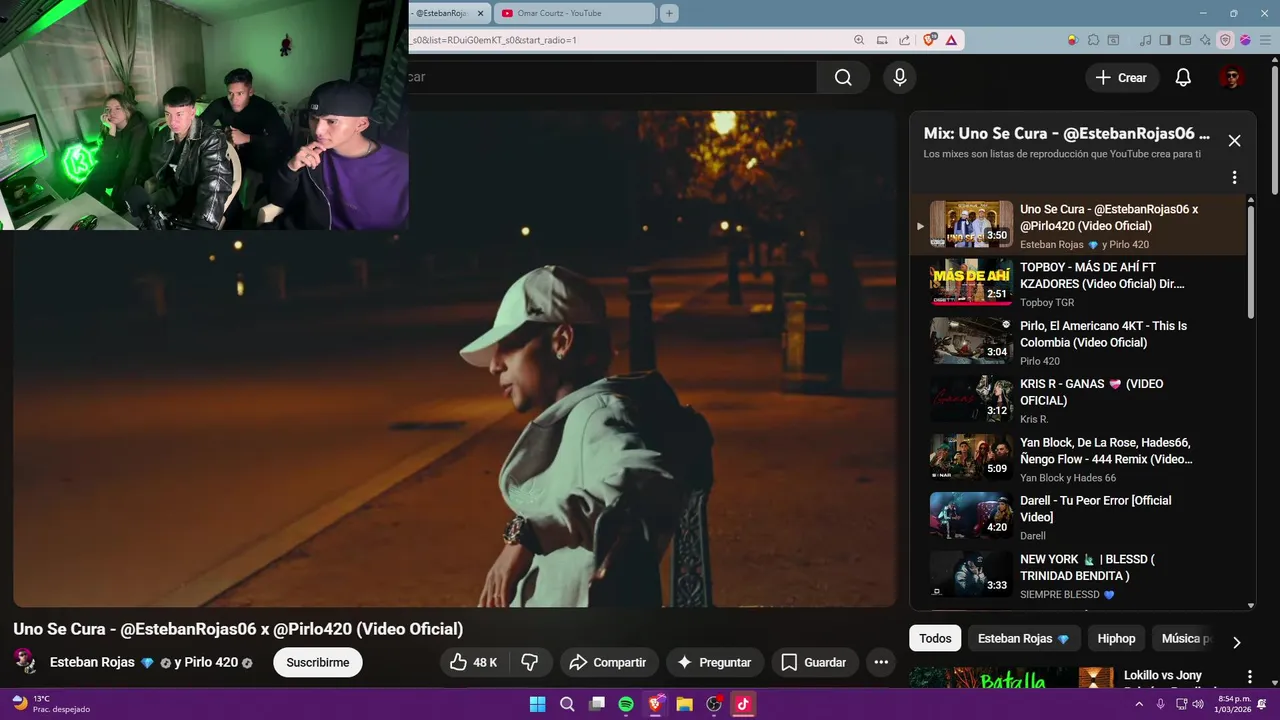Image resolution: width=1280 pixels, height=720 pixels.
Task: Open Brave Shields icon in address bar
Action: [x=930, y=40]
